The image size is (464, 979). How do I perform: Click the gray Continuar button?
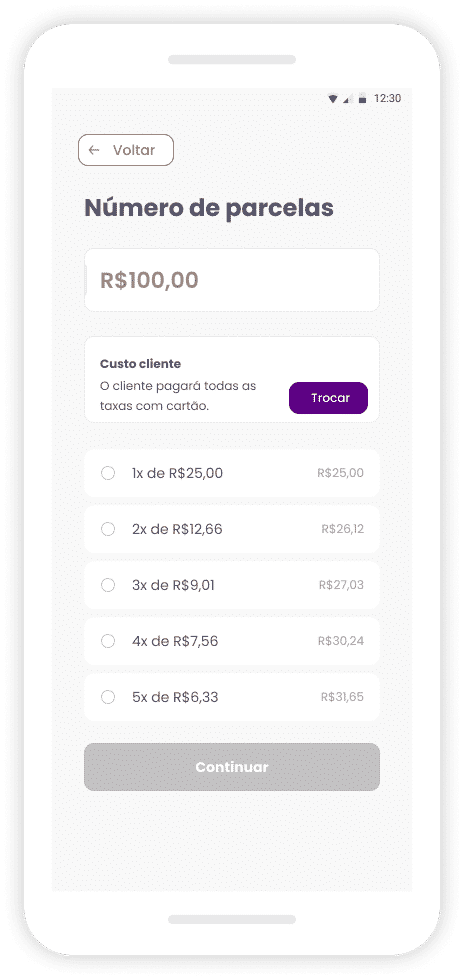pyautogui.click(x=232, y=767)
